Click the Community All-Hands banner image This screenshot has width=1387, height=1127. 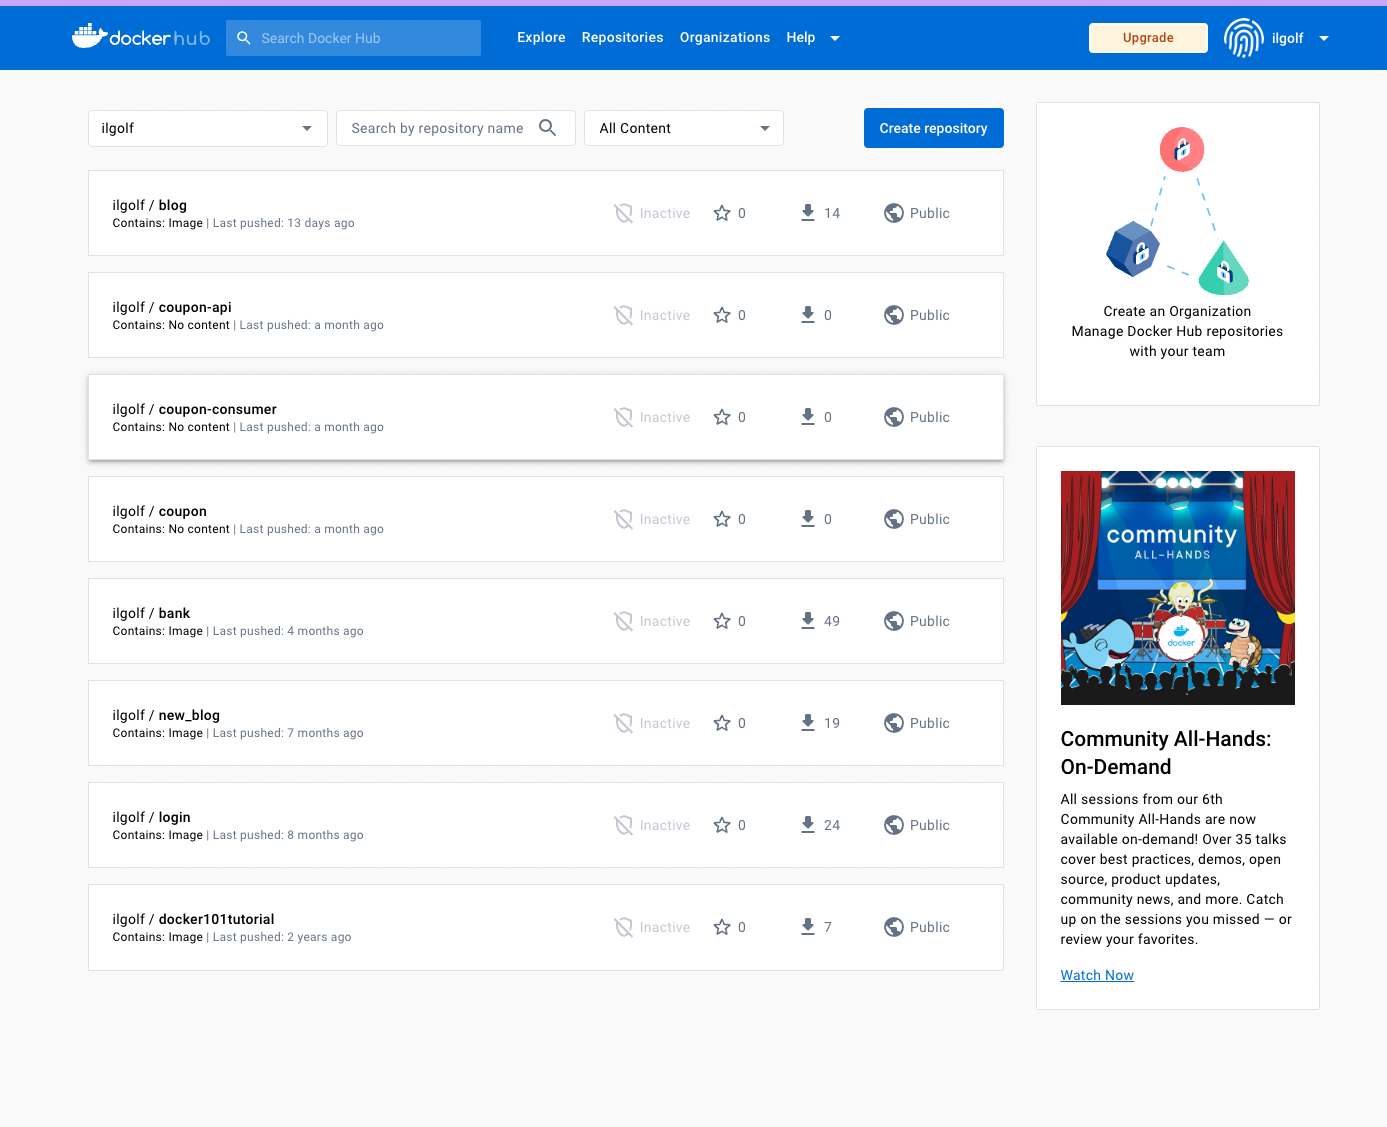(1178, 588)
